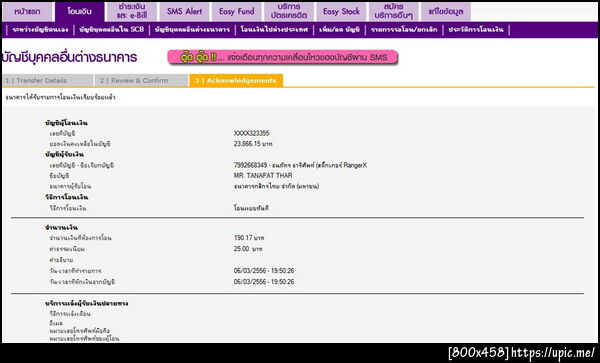
Task: Click the บัญชีผู้รับเงิน section header
Action: point(64,155)
